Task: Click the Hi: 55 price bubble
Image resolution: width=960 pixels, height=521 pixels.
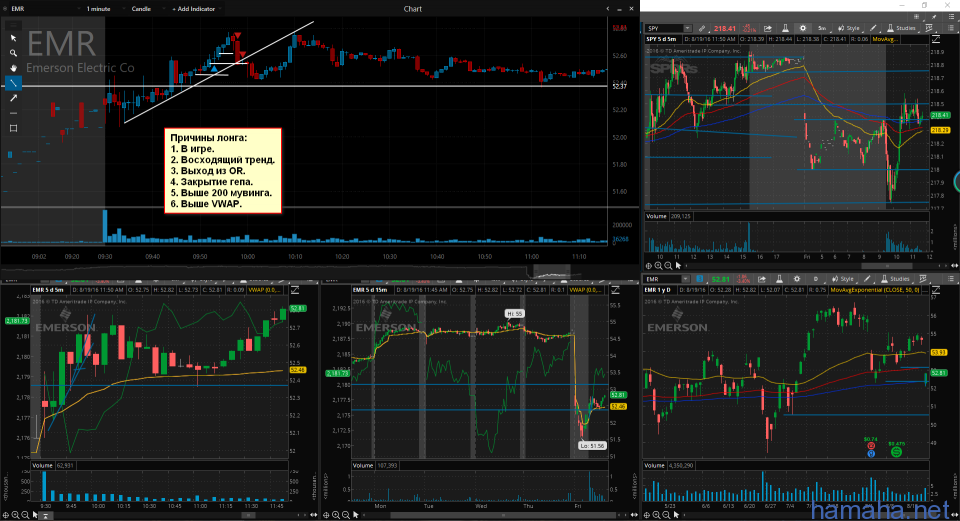Action: point(515,313)
